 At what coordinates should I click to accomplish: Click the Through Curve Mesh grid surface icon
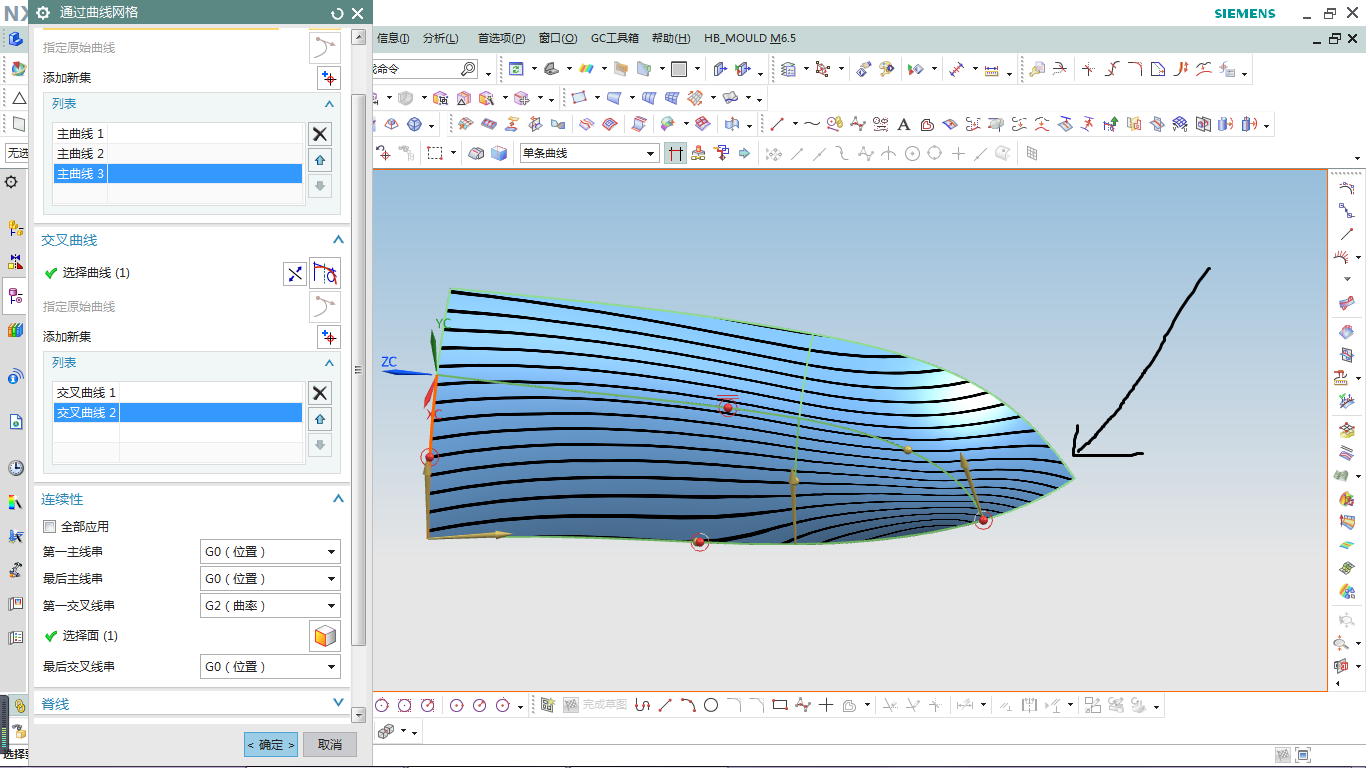tap(672, 97)
